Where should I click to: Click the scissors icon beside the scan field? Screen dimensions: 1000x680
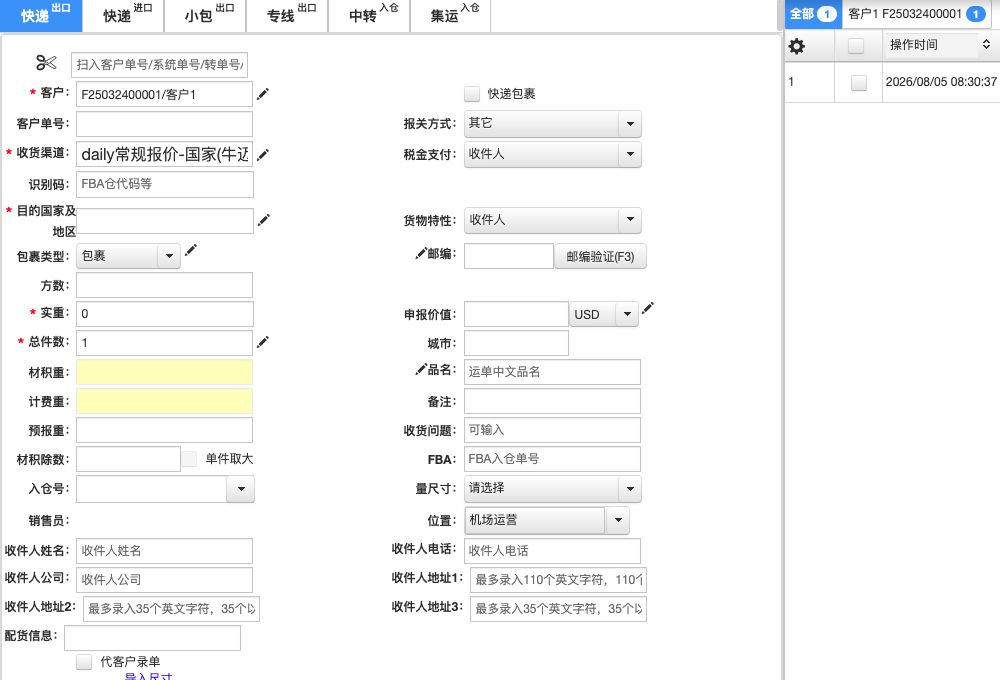click(x=46, y=63)
